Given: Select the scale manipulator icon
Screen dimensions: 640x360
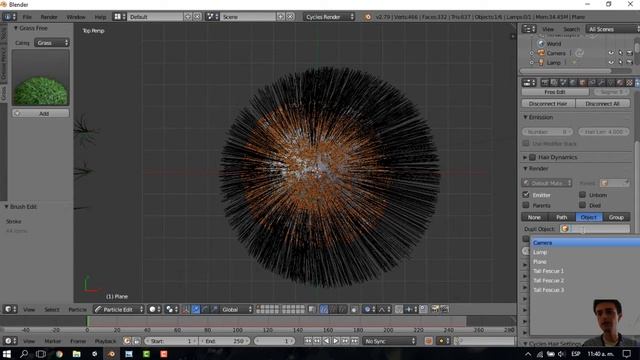Looking at the screenshot, I should coord(215,309).
